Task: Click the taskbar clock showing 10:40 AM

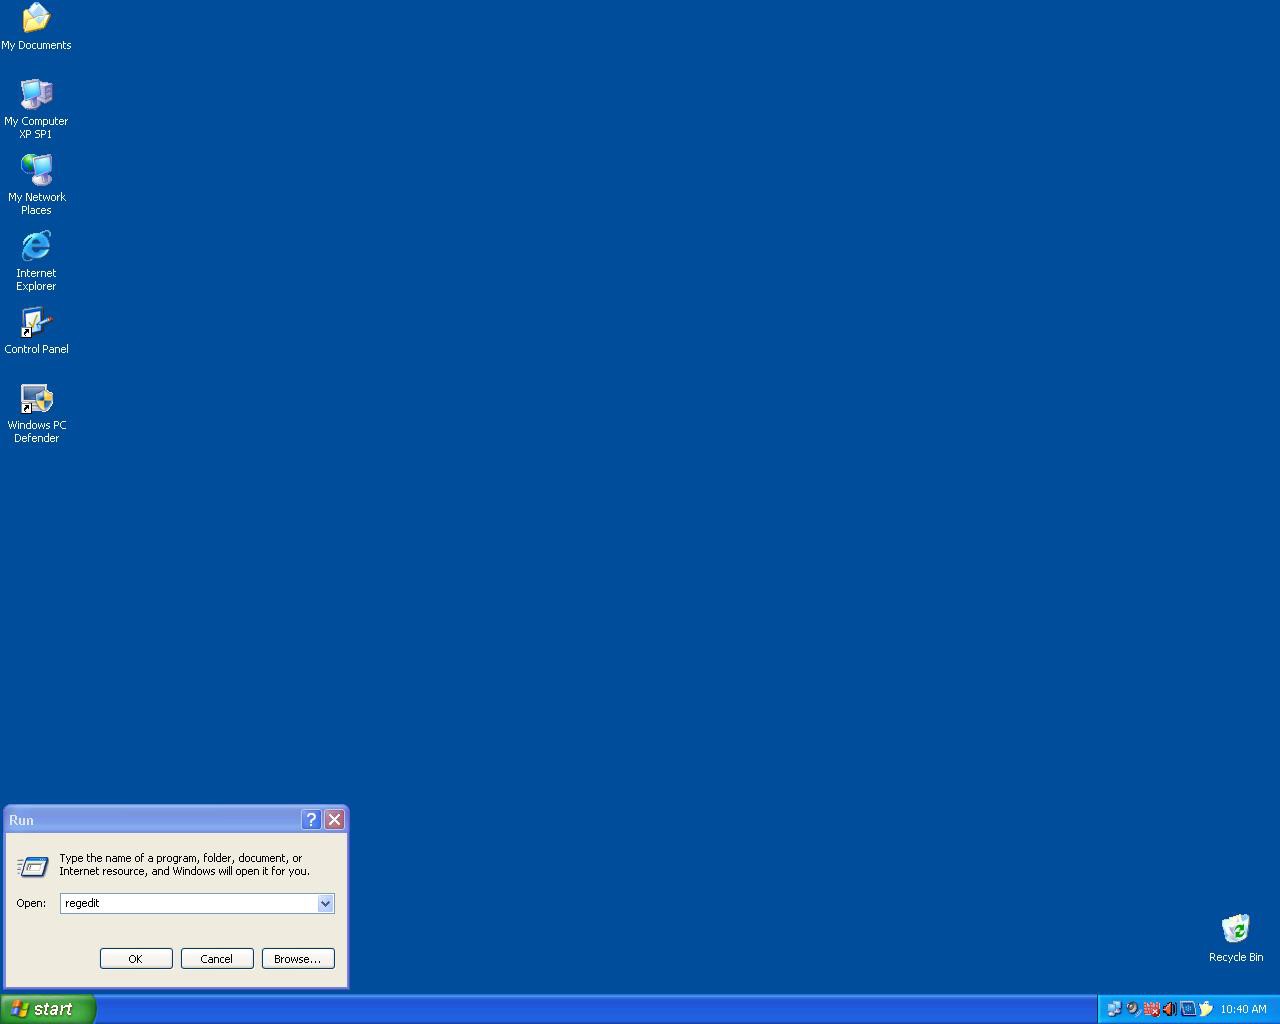Action: (1243, 1009)
